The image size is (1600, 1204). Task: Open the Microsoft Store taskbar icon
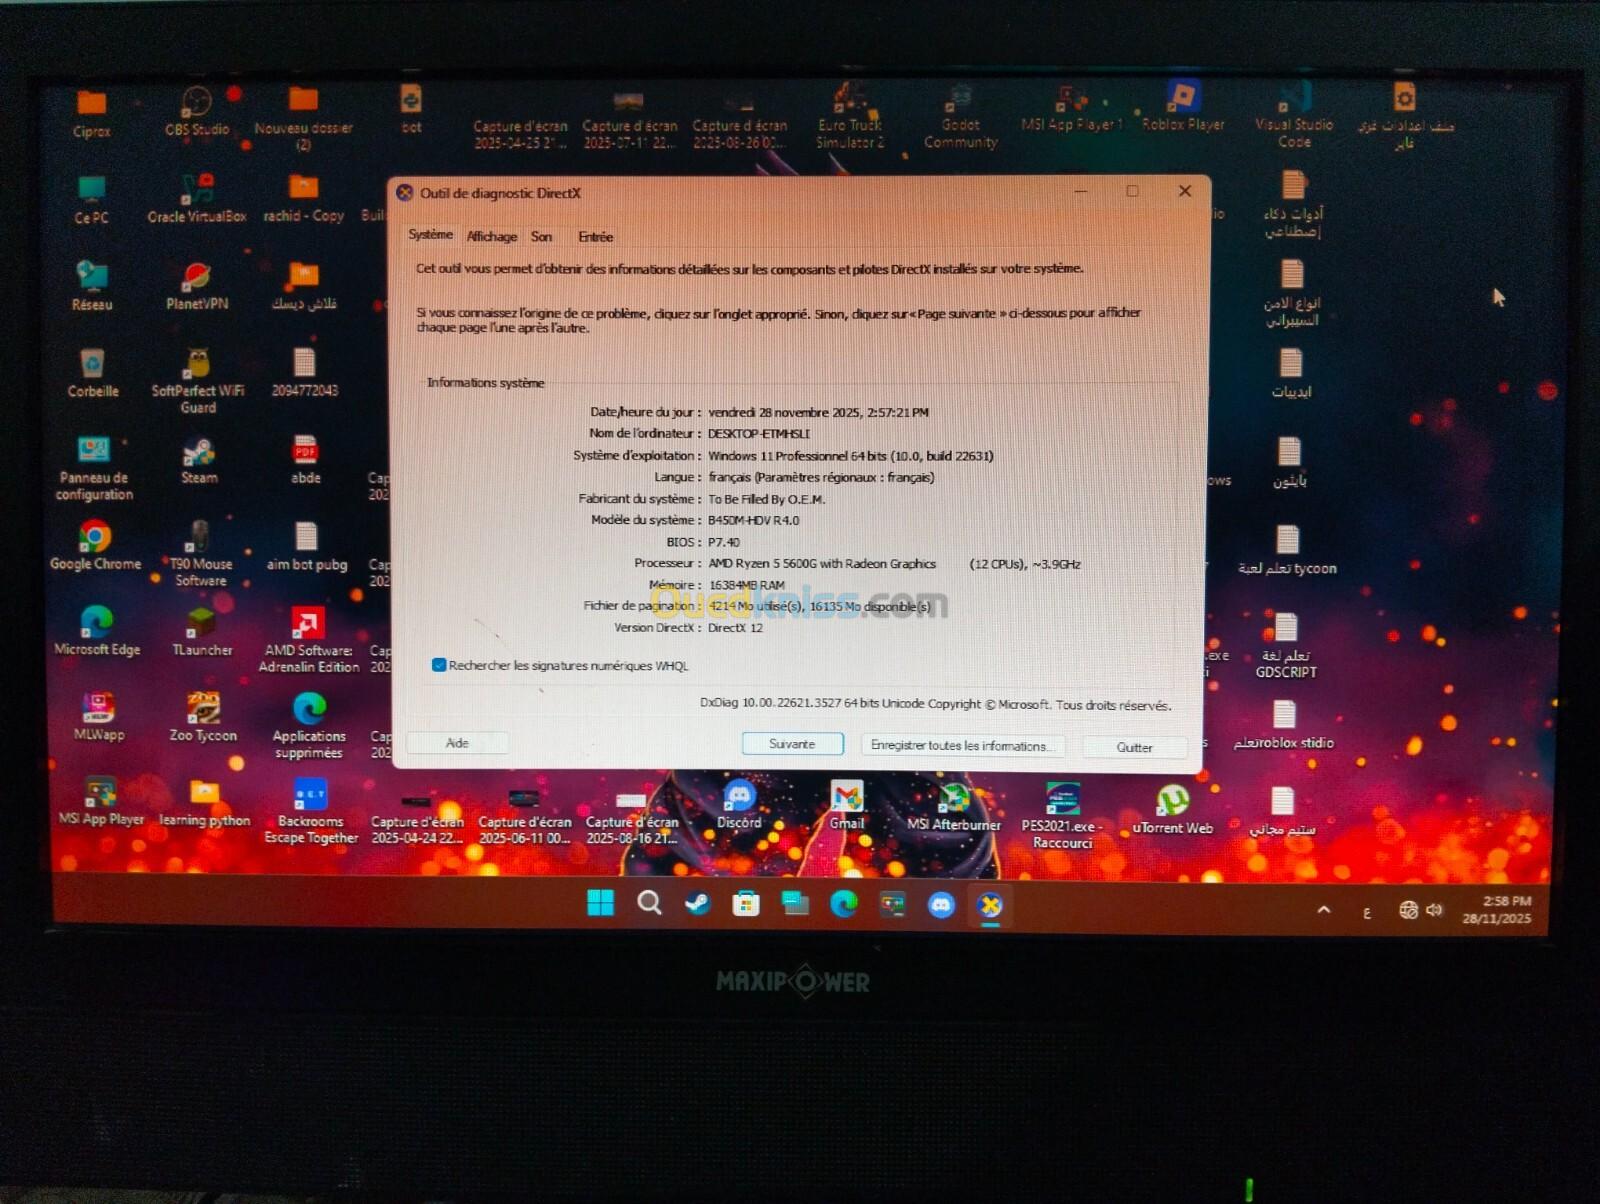[x=746, y=904]
